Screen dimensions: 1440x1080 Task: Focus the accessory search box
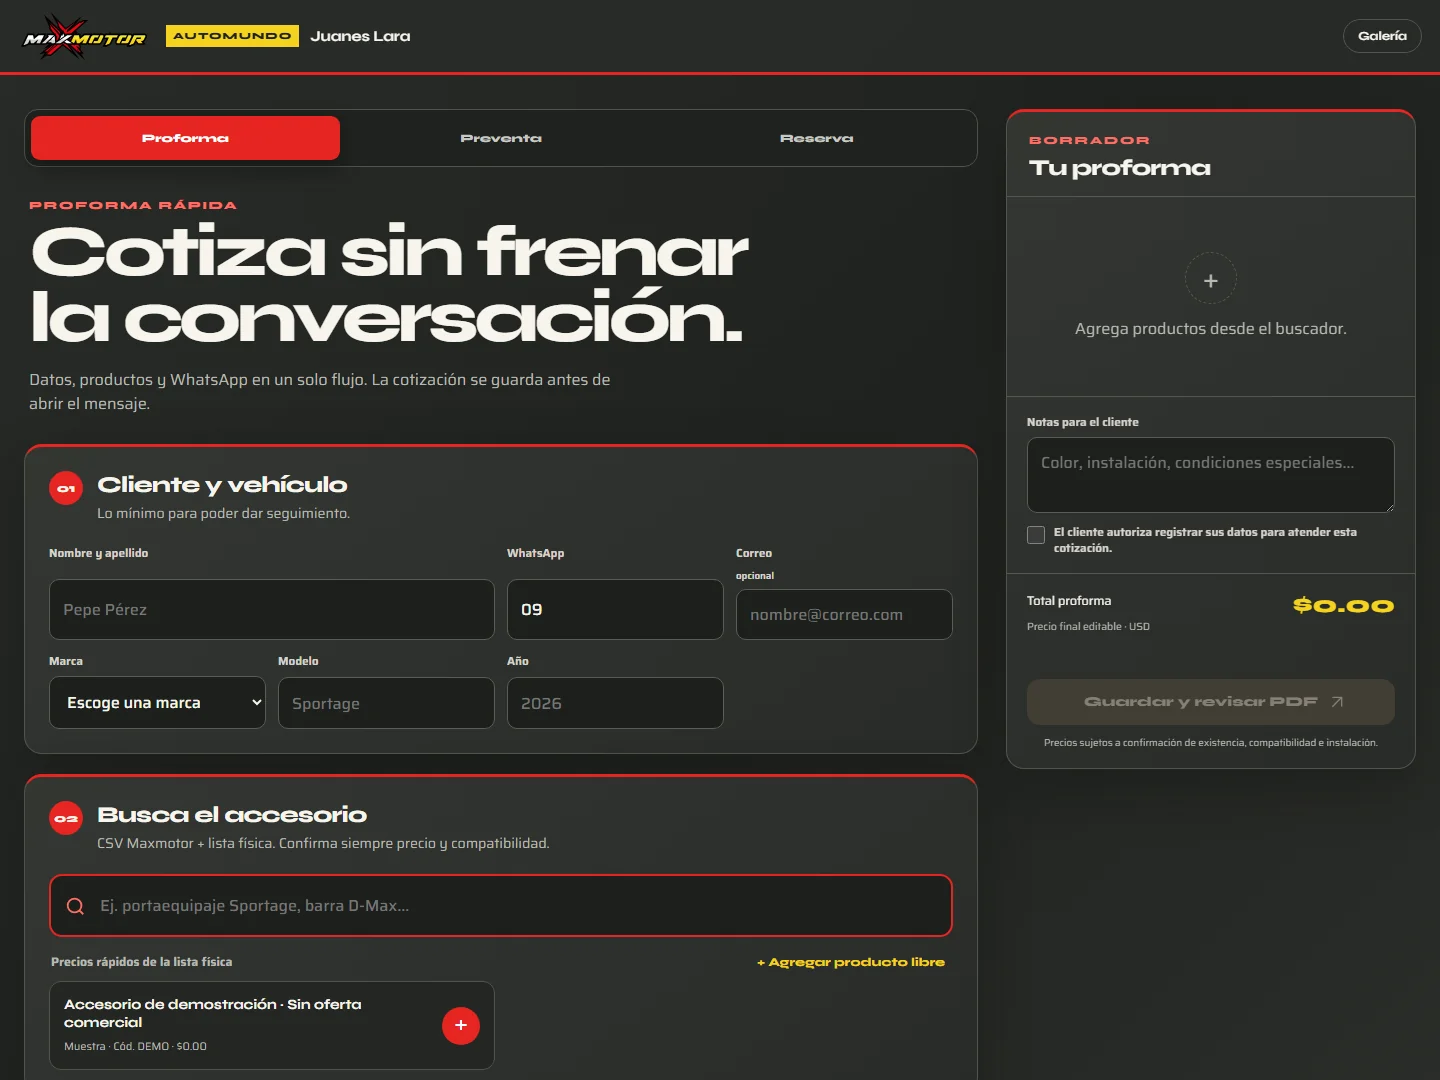click(501, 906)
